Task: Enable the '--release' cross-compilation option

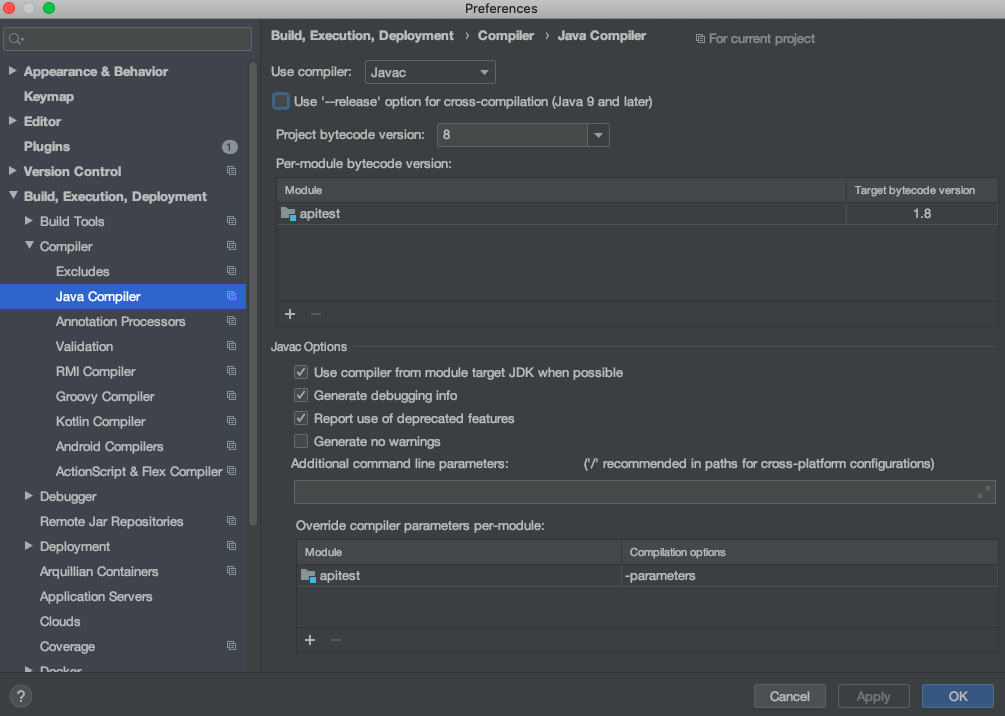Action: tap(281, 101)
